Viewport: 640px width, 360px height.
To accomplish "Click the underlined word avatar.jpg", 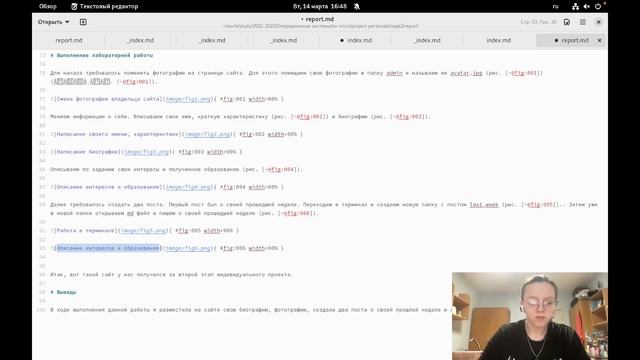I will (466, 73).
